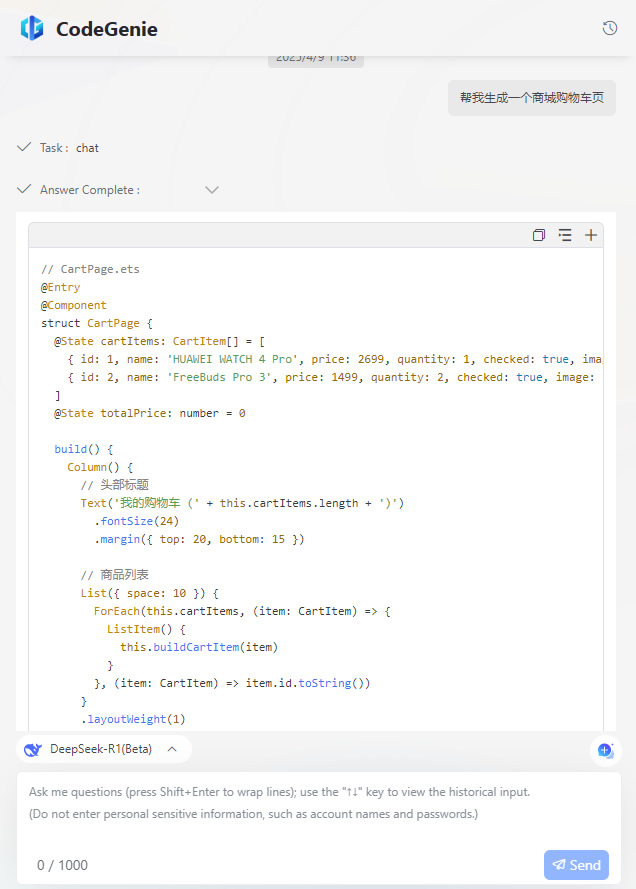Click the DeepSeek whale logo icon

click(x=33, y=750)
